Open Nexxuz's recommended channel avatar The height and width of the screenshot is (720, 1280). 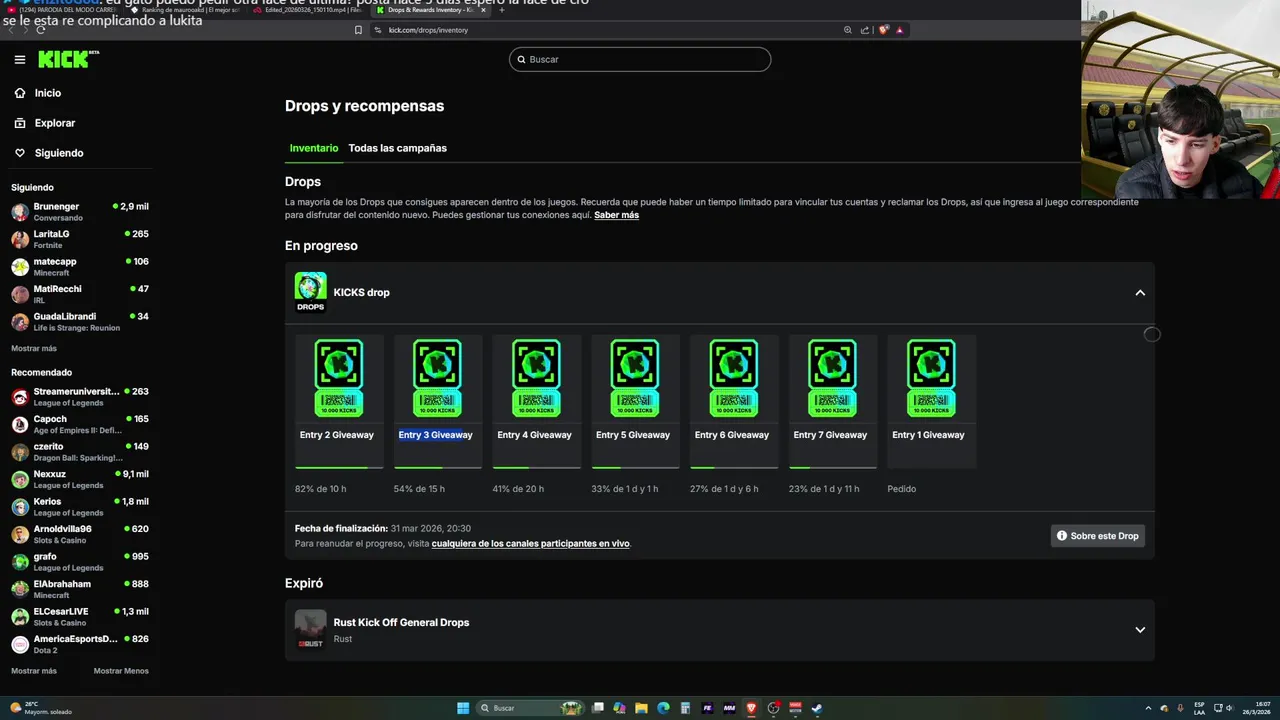tap(20, 480)
